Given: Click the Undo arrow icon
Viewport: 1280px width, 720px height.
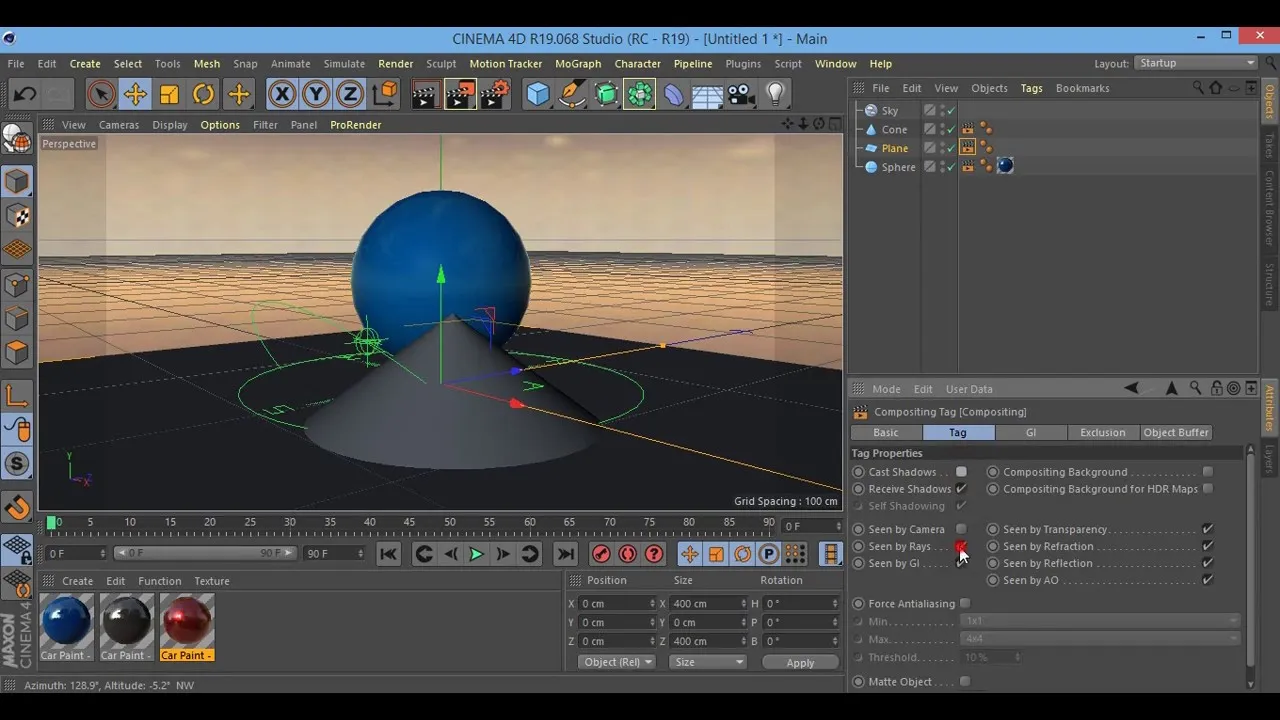Looking at the screenshot, I should 25,95.
